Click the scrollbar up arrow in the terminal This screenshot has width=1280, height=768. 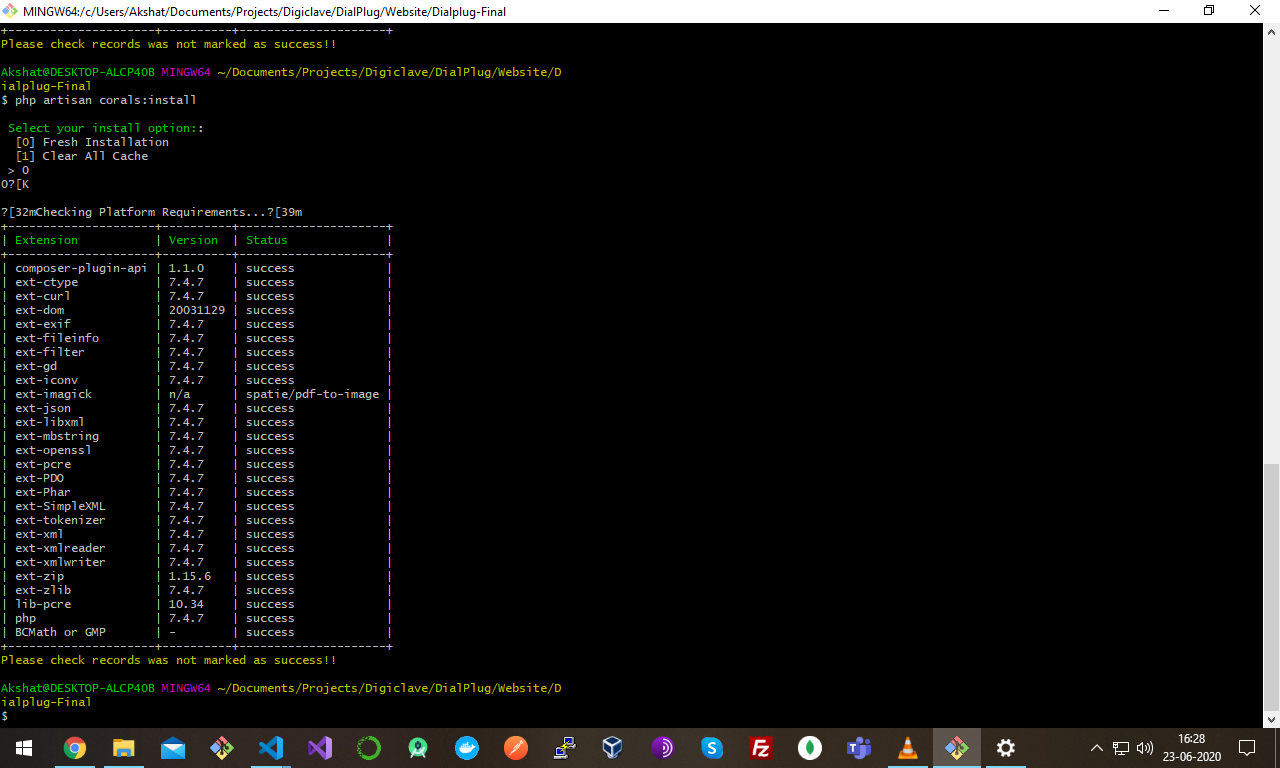point(1272,31)
